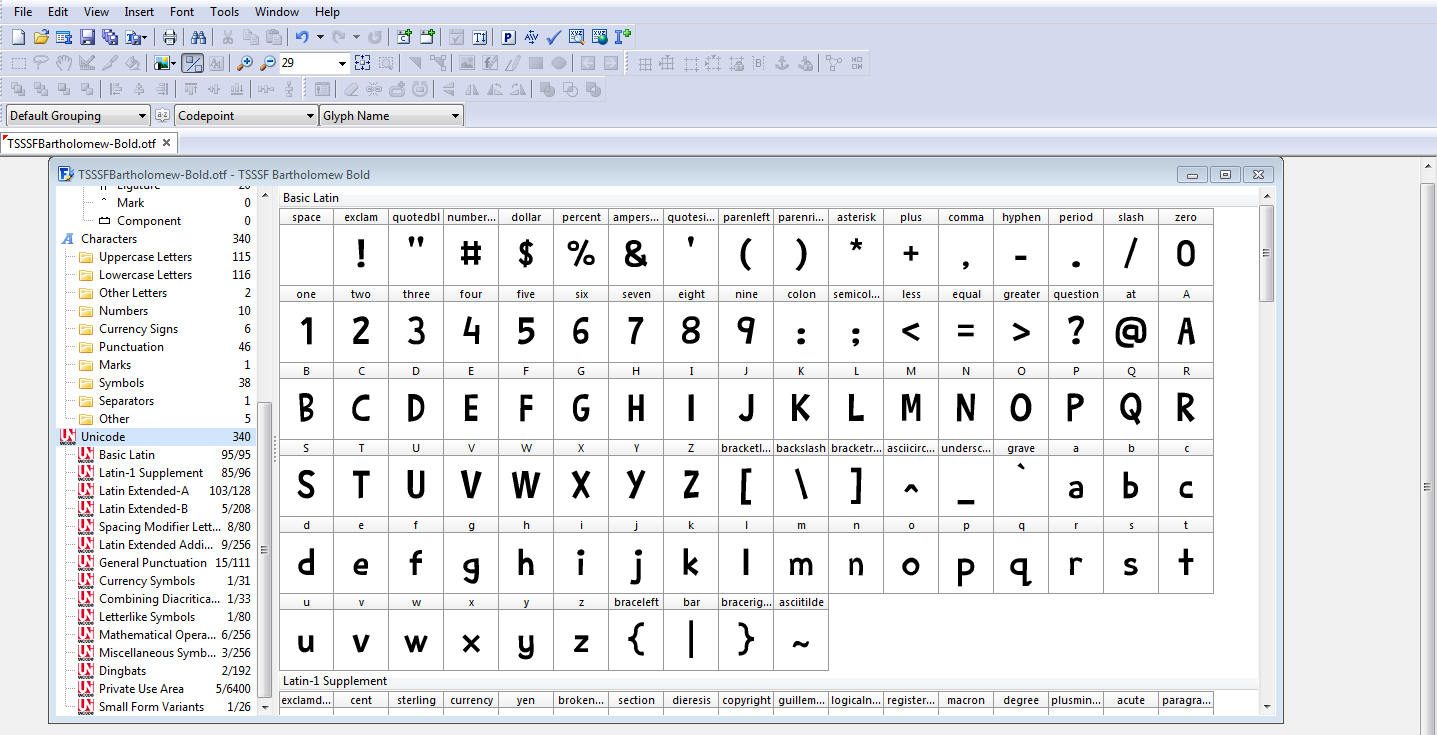Click the Add Characters icon
The height and width of the screenshot is (735, 1437).
point(405,37)
